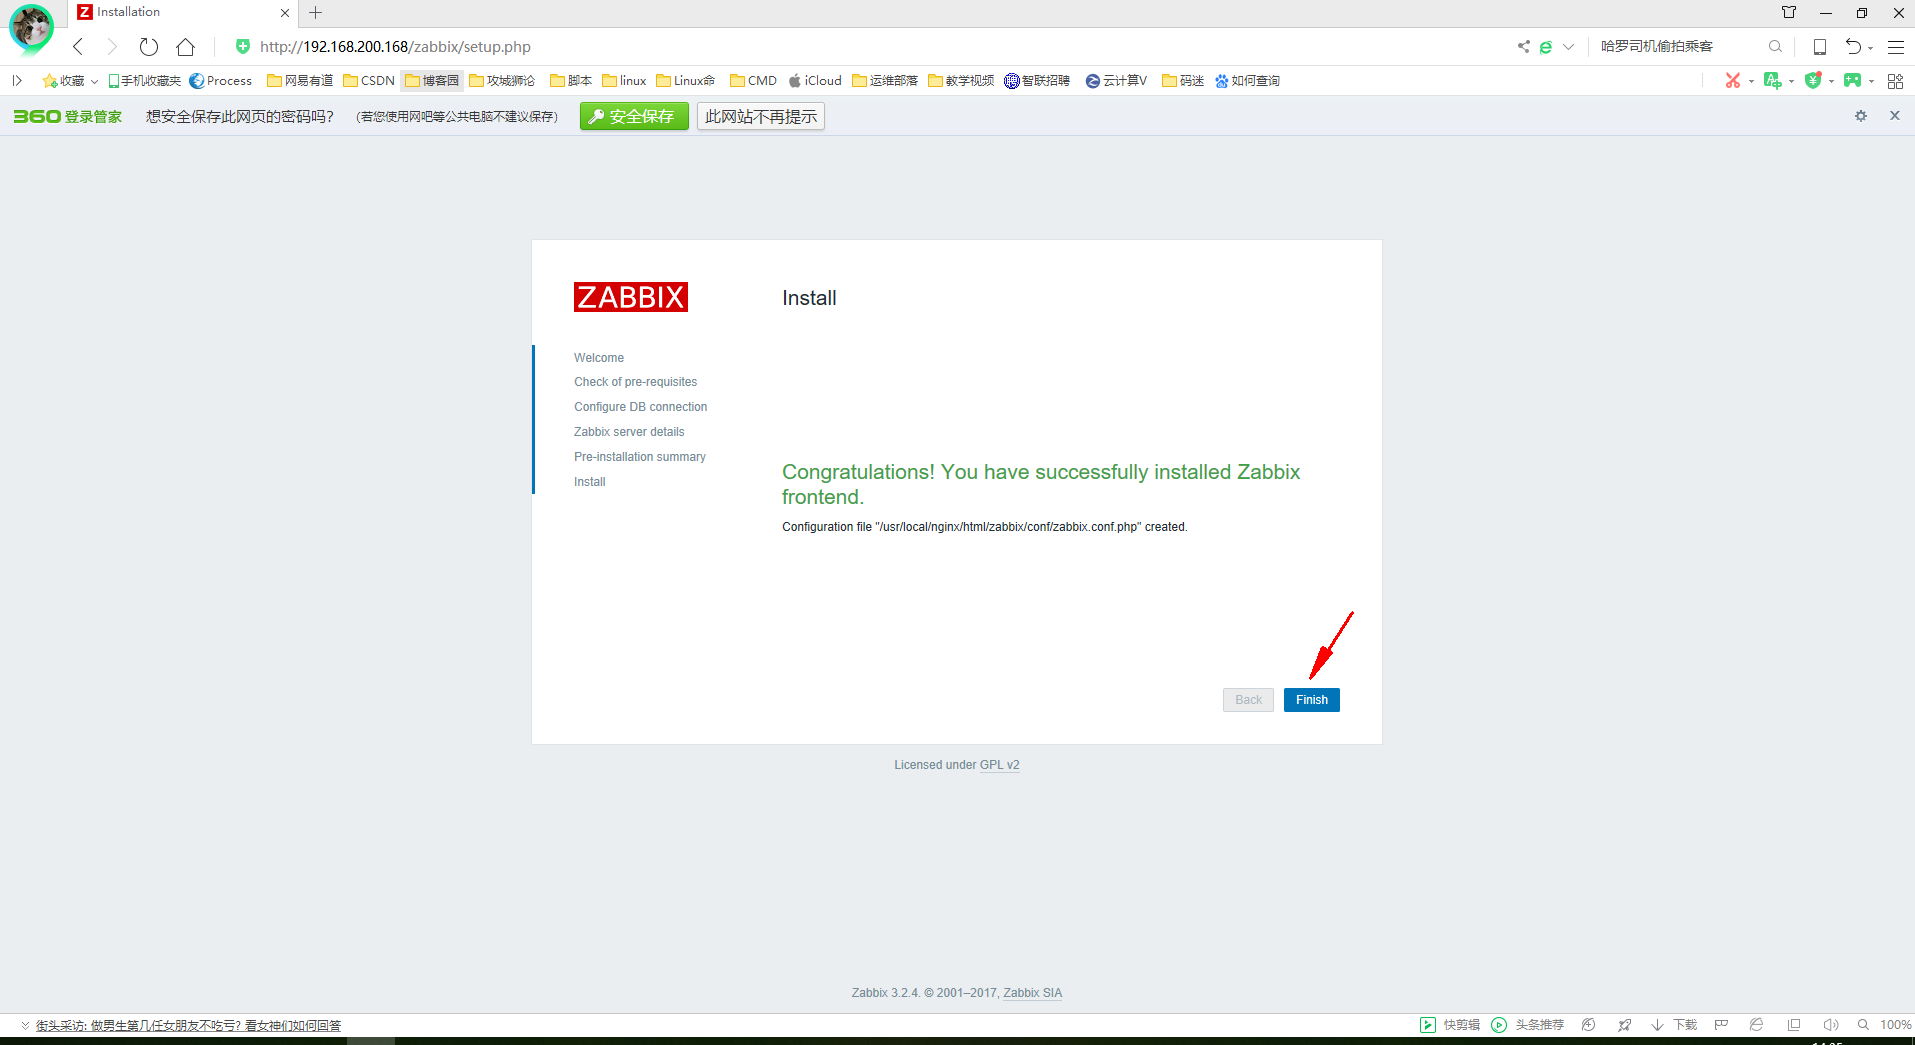The width and height of the screenshot is (1915, 1045).
Task: Click the search magnifier icon
Action: (1775, 46)
